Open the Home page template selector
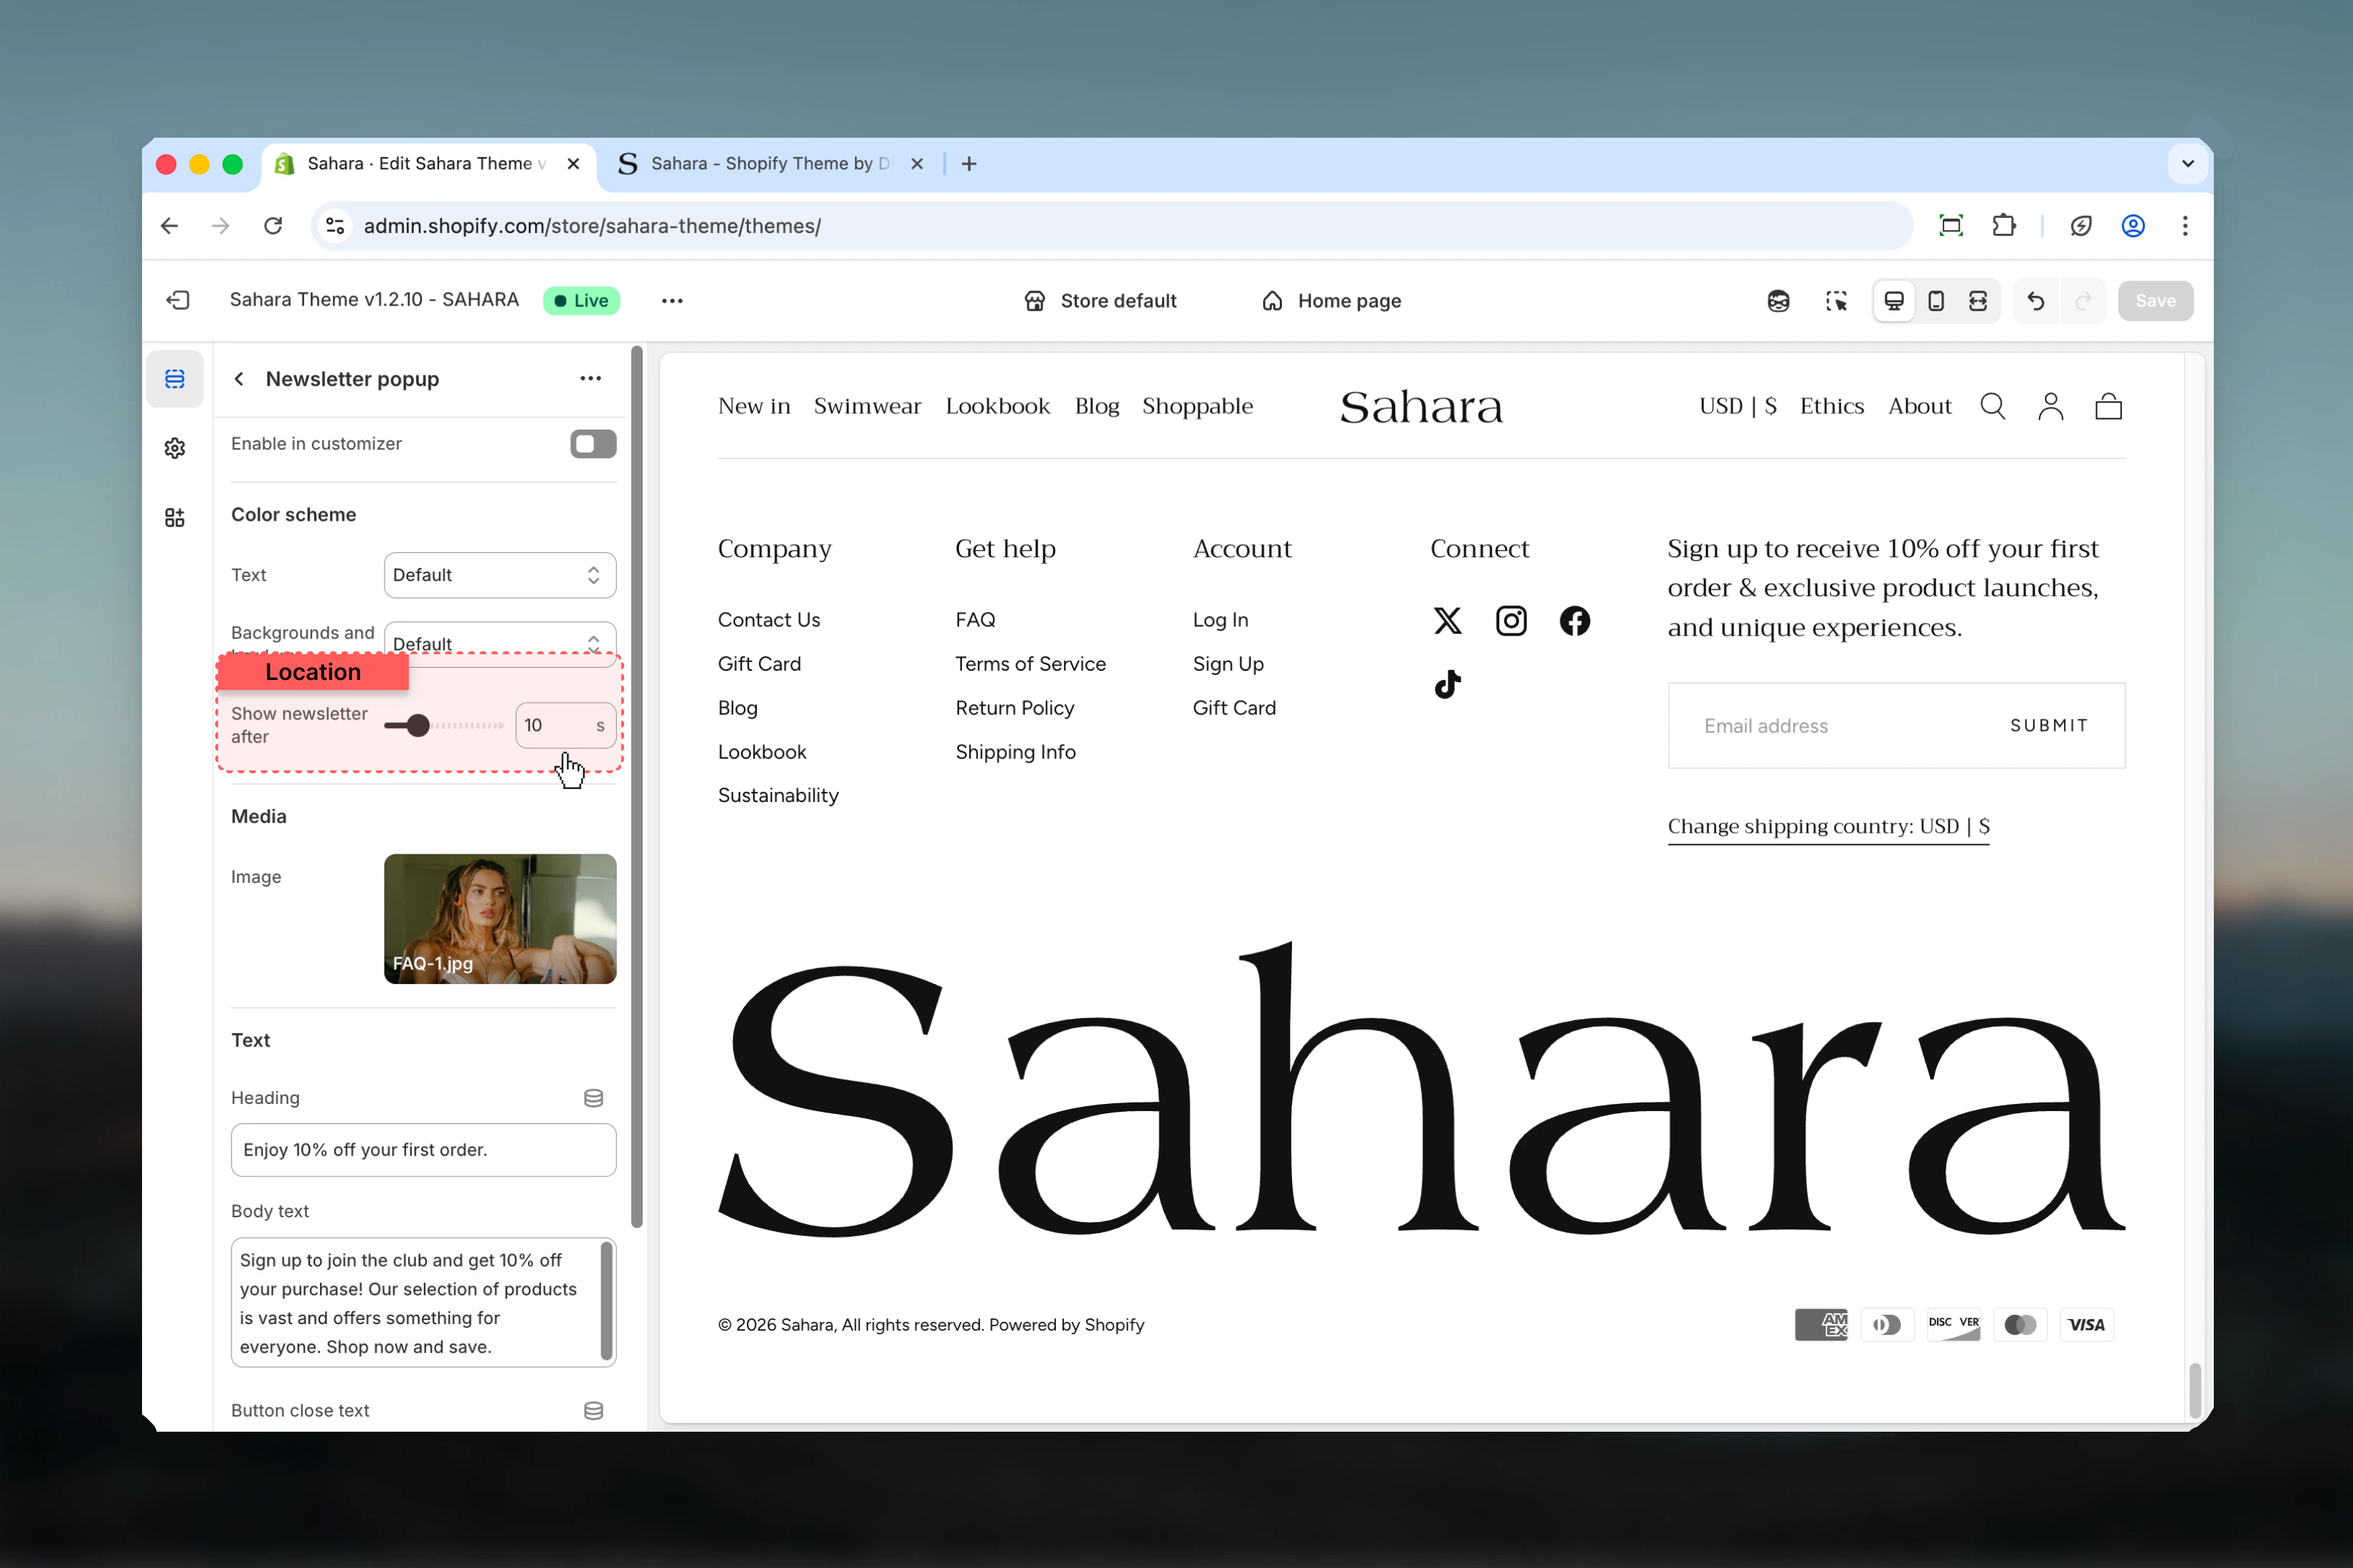This screenshot has width=2353, height=1568. click(1332, 301)
